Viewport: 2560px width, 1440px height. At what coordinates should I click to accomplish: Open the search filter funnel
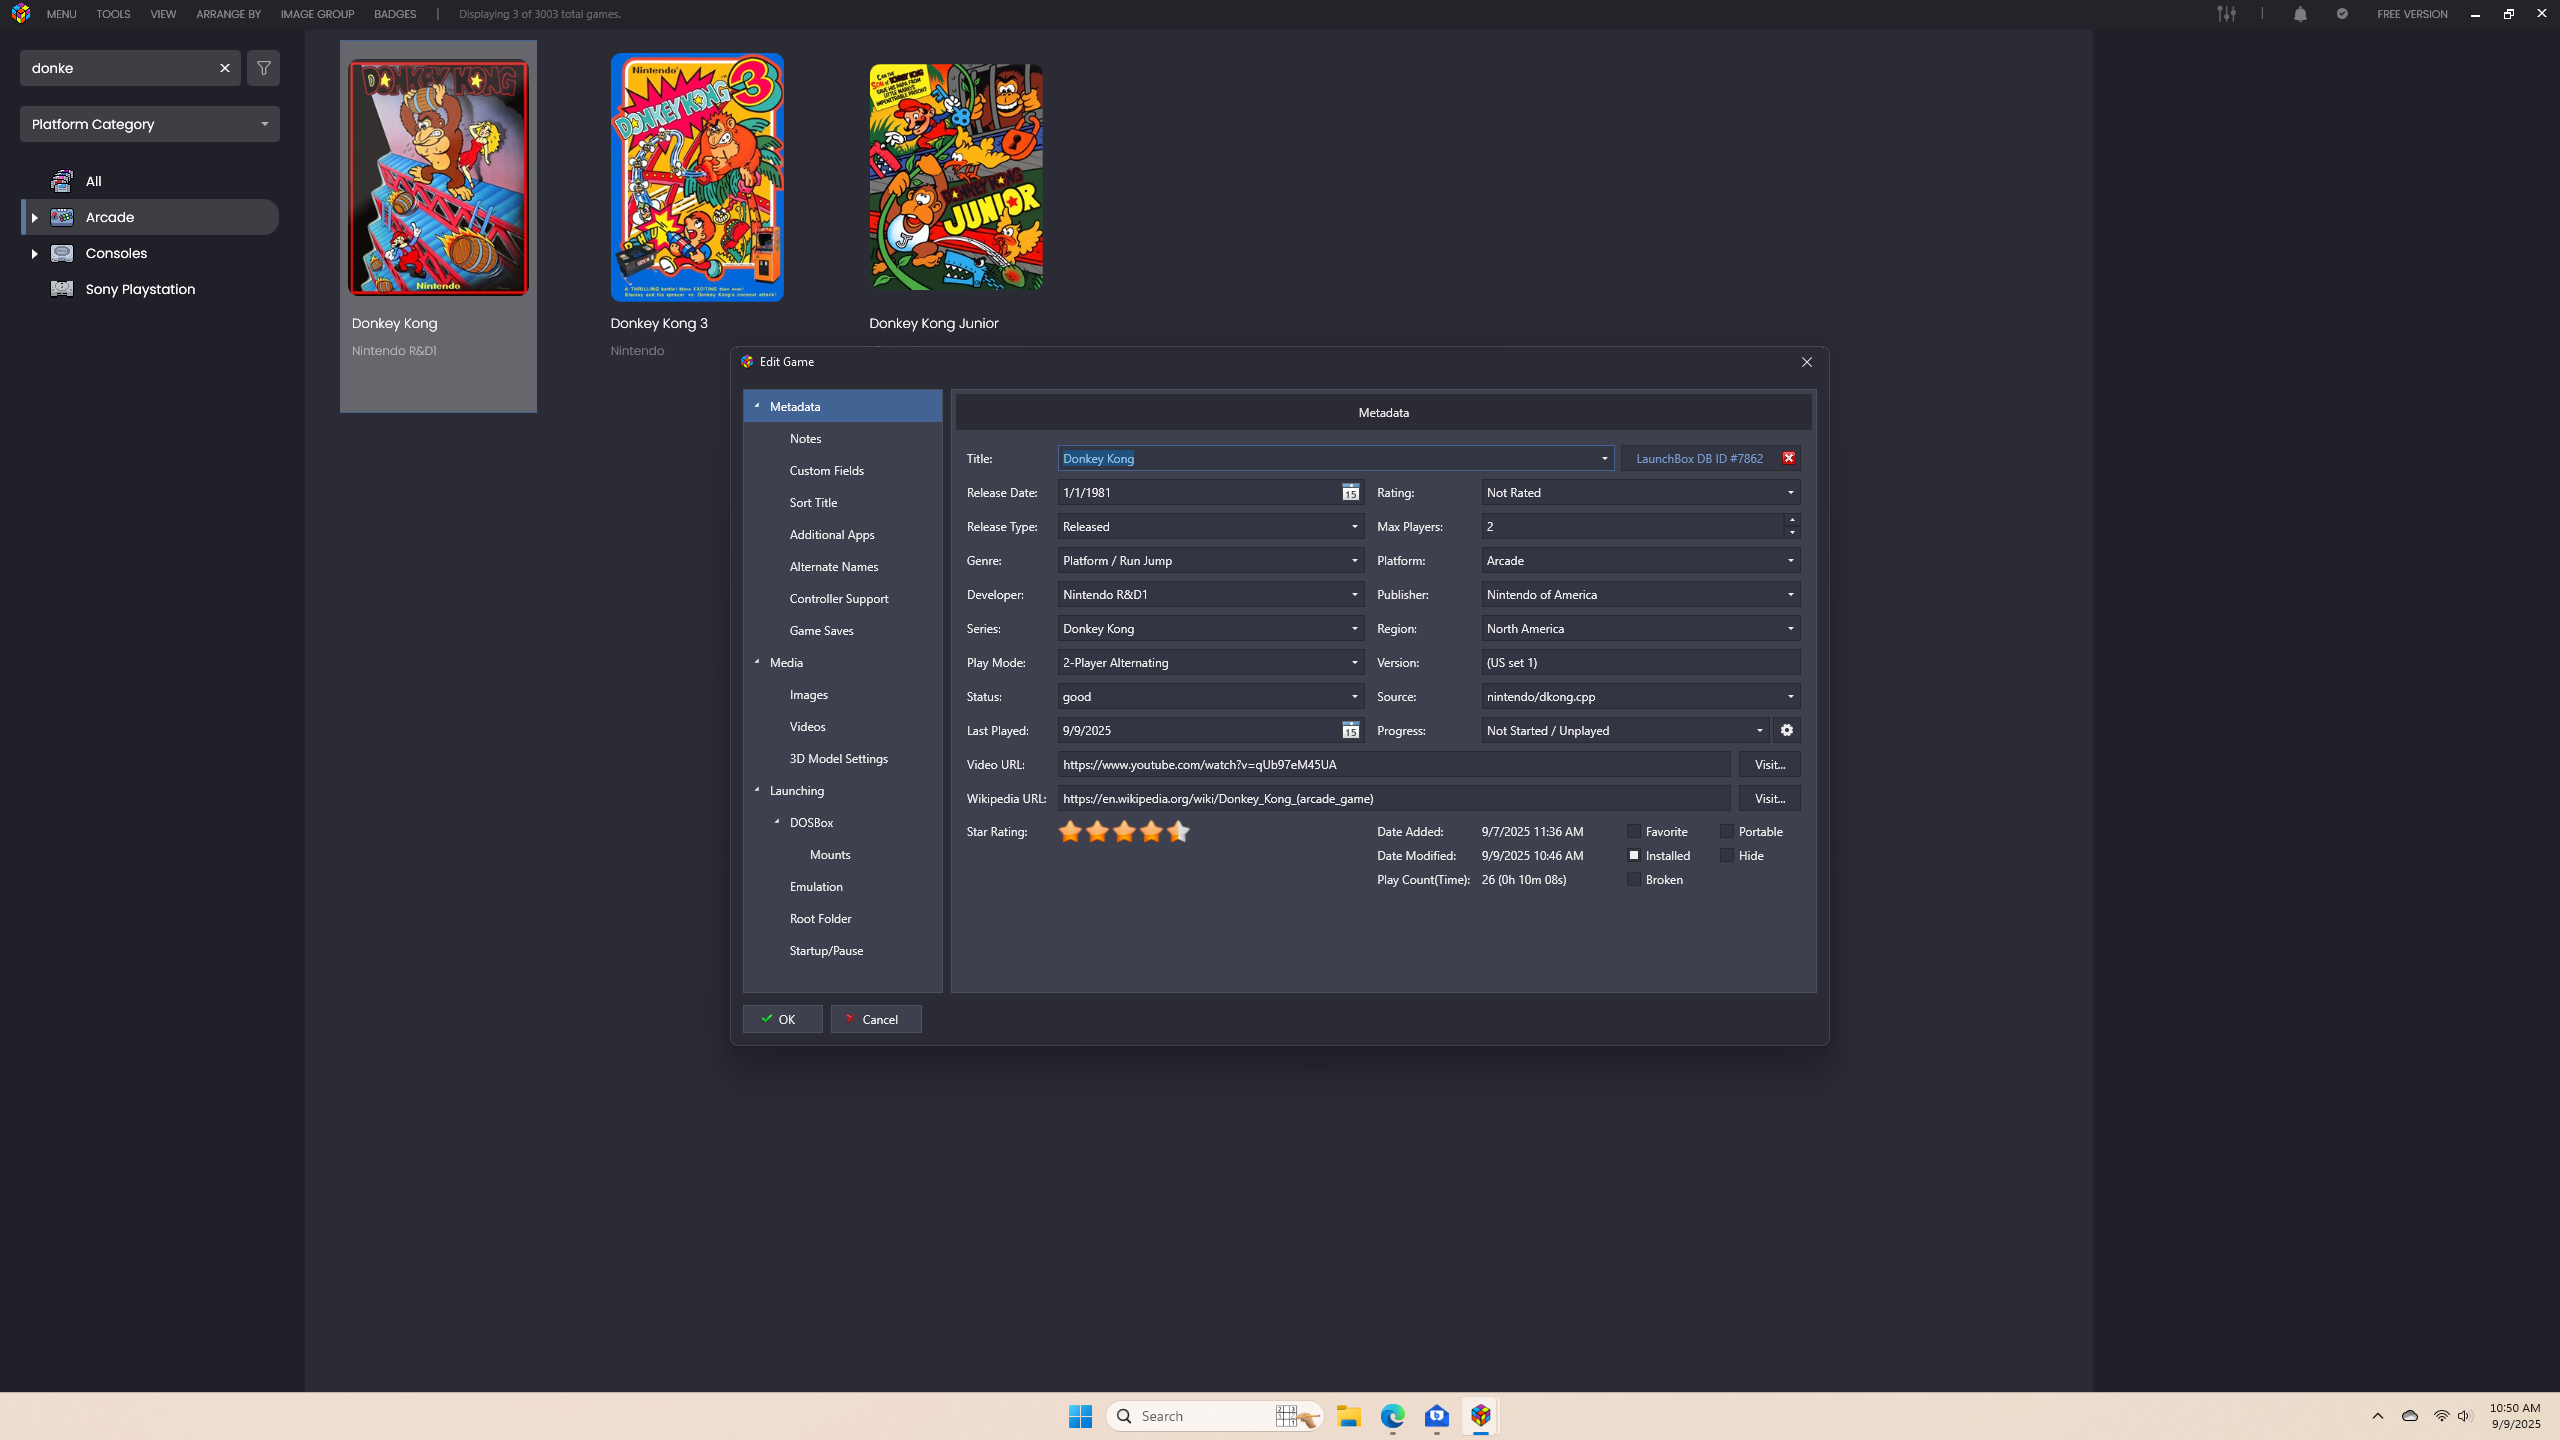(x=264, y=68)
